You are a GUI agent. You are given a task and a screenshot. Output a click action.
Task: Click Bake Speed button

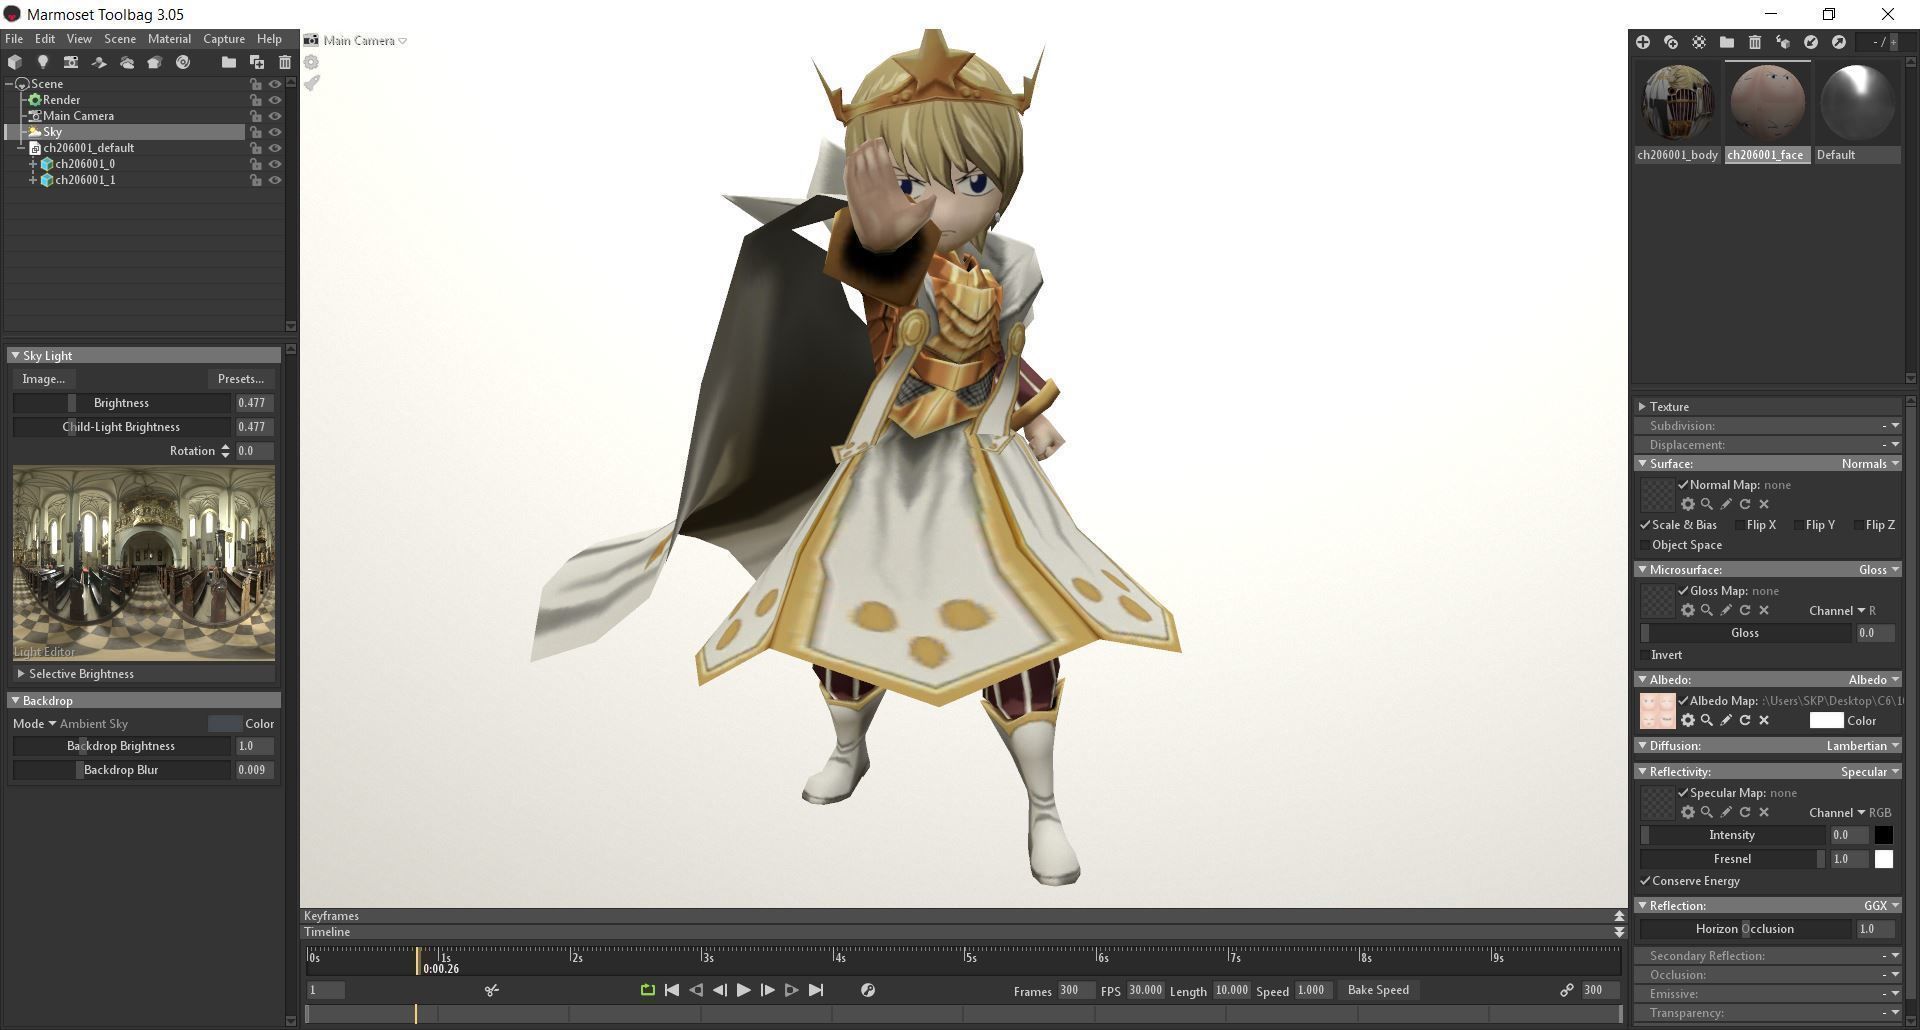click(x=1378, y=990)
